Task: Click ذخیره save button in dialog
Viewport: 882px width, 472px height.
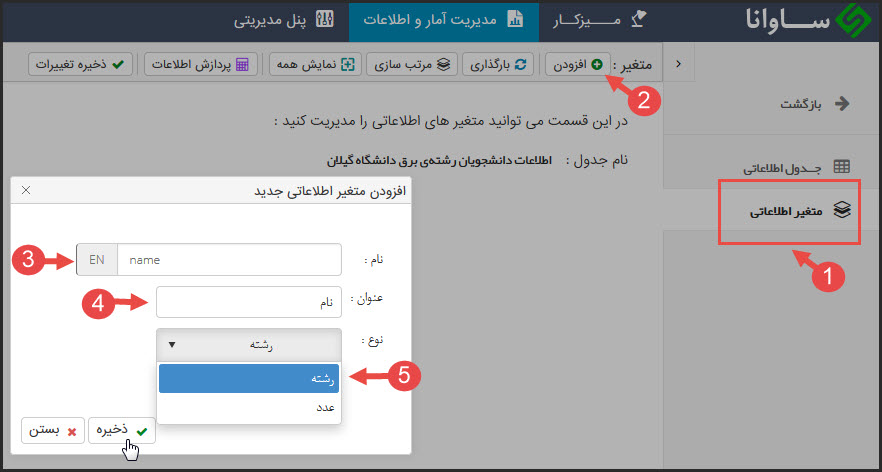Action: coord(122,431)
